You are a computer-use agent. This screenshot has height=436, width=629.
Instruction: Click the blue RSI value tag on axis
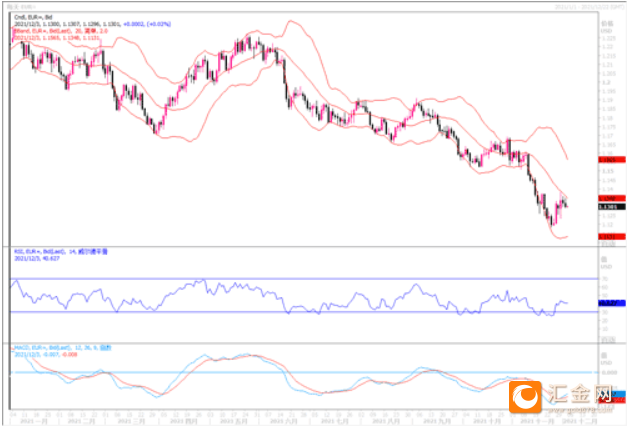point(612,303)
